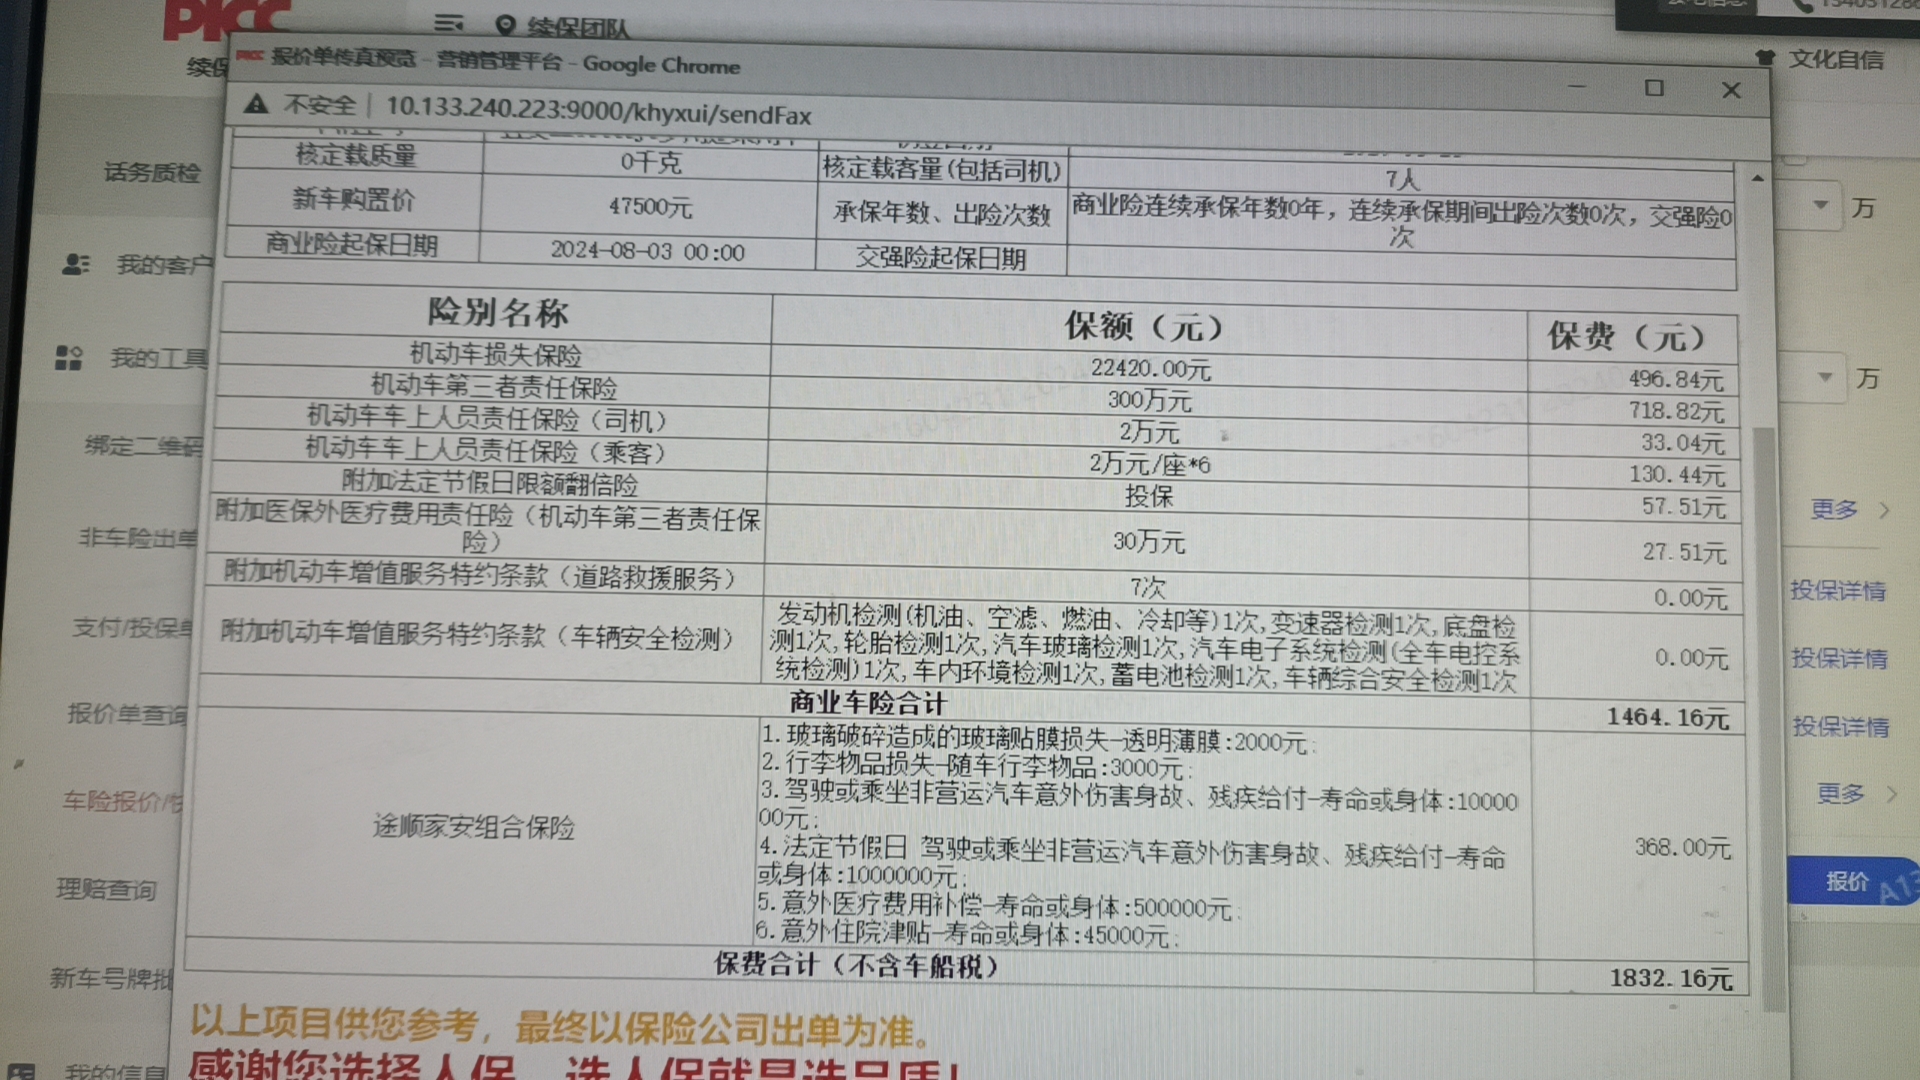Click 附加法定节假日限额翻倍险 row name
This screenshot has height=1080, width=1920.
490,483
